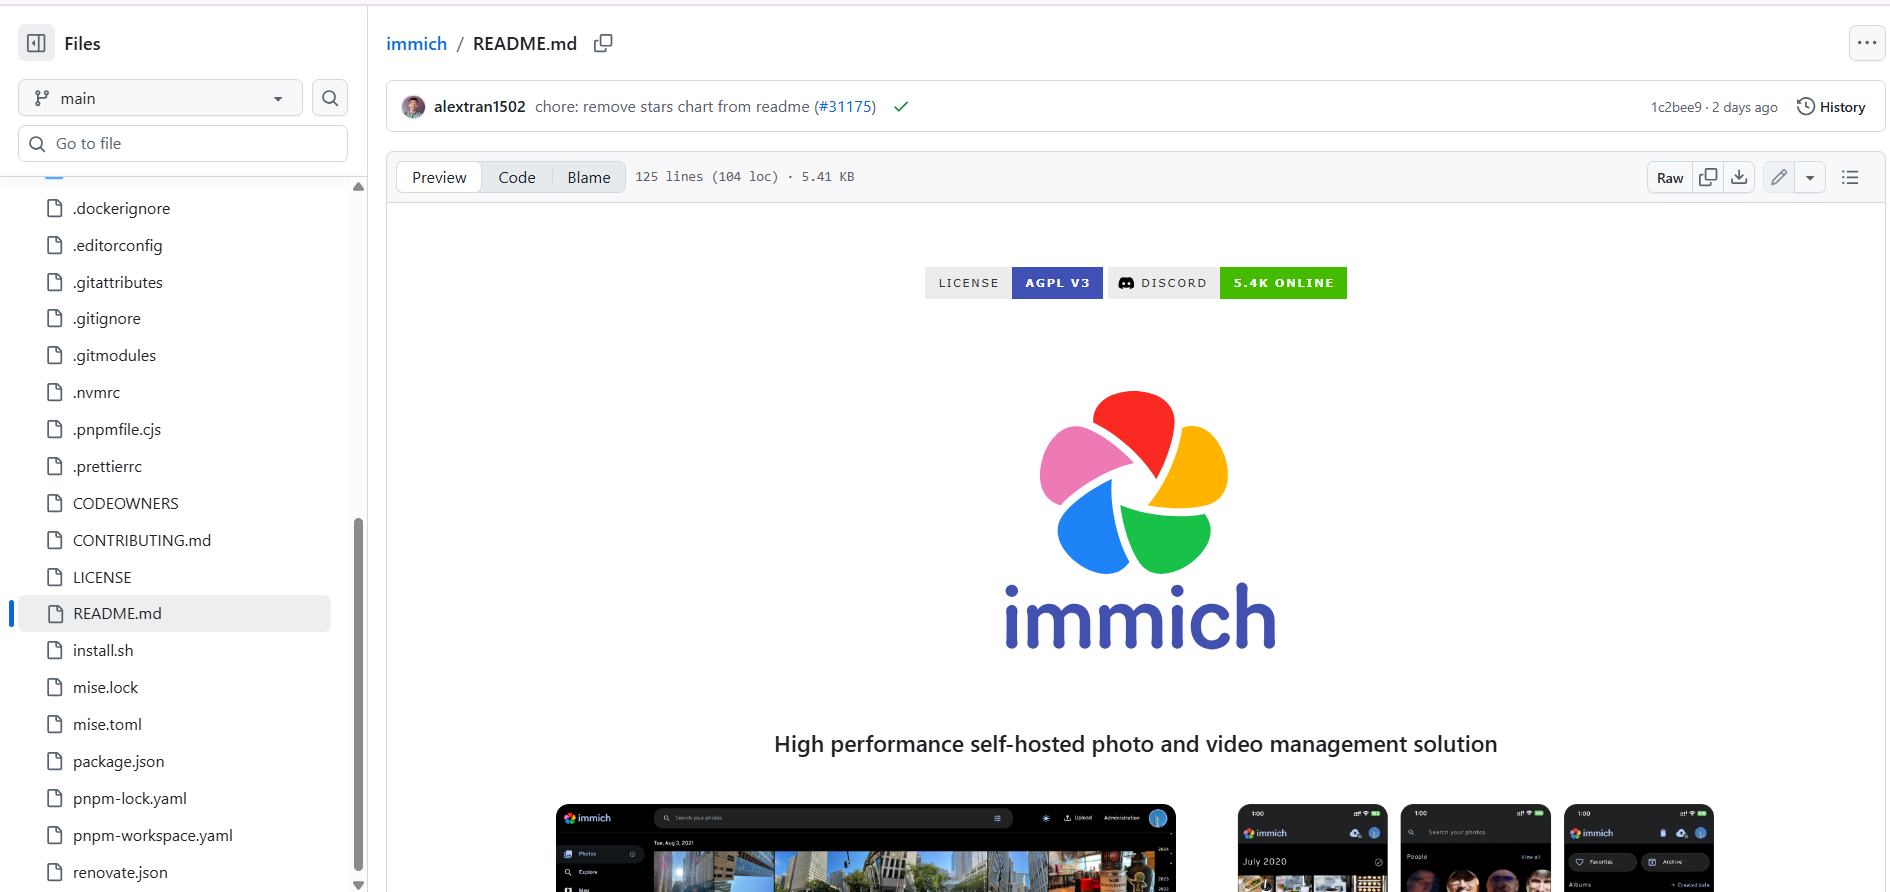Open renovate.json file
The height and width of the screenshot is (892, 1890).
tap(120, 872)
